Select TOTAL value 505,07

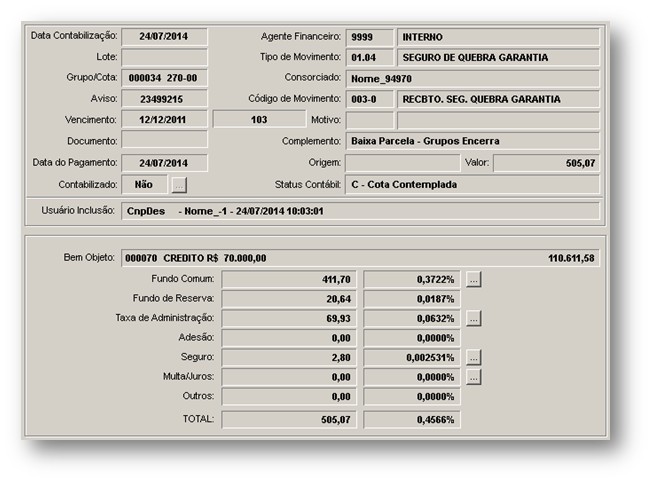289,420
